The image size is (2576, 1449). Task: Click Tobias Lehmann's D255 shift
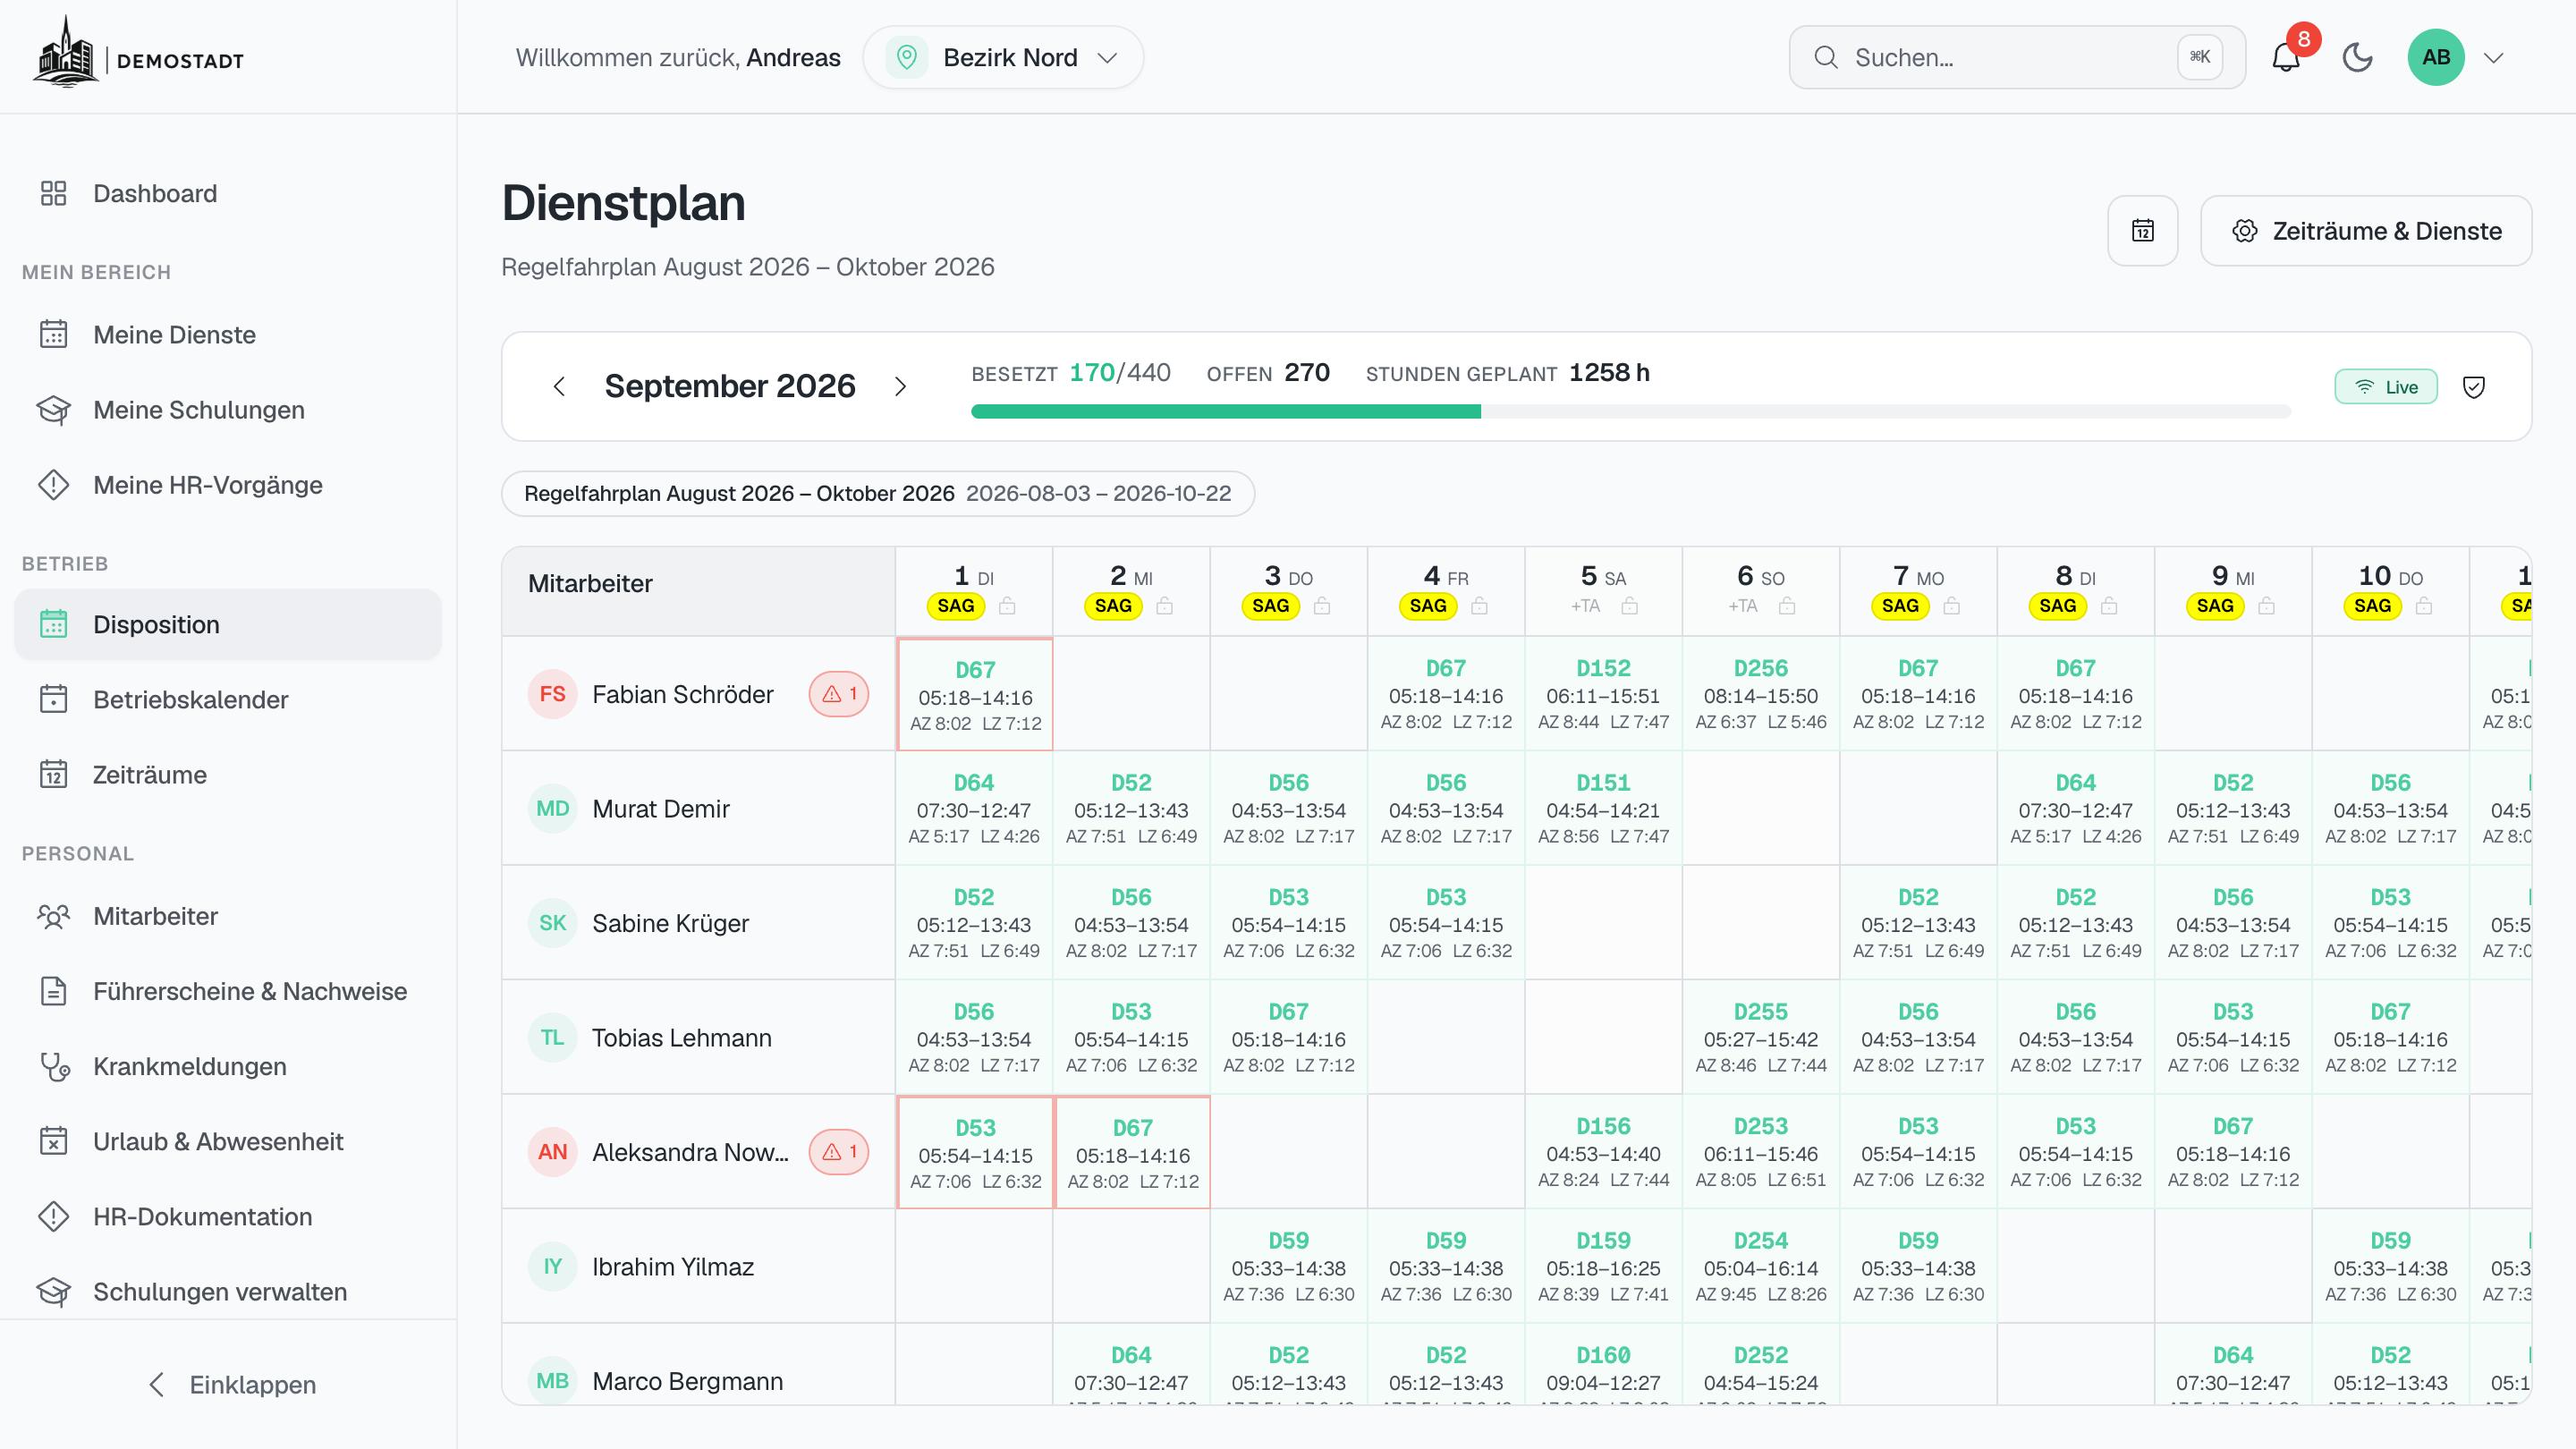click(1760, 1037)
